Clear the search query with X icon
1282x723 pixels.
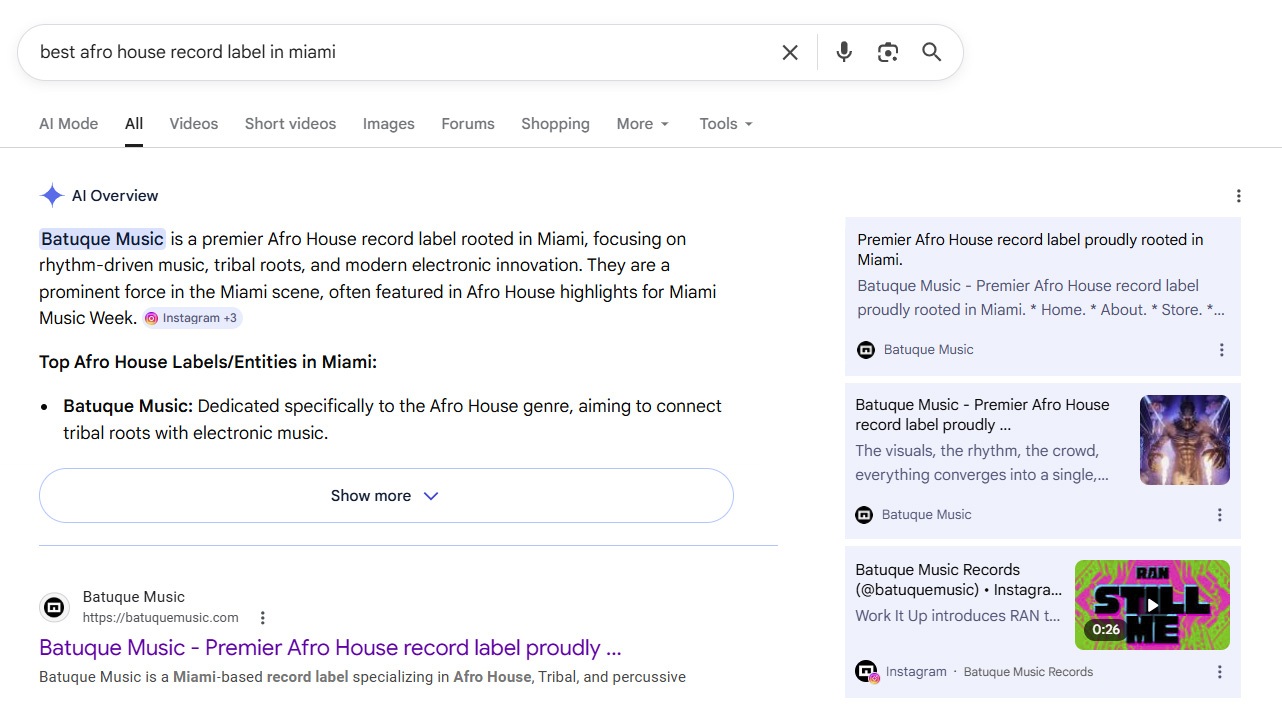click(790, 52)
